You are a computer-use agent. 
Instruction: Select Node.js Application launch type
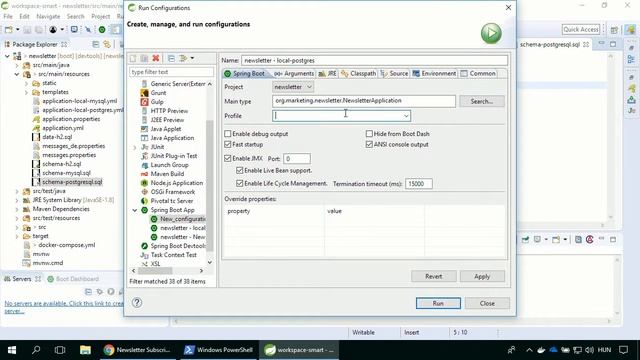point(176,183)
